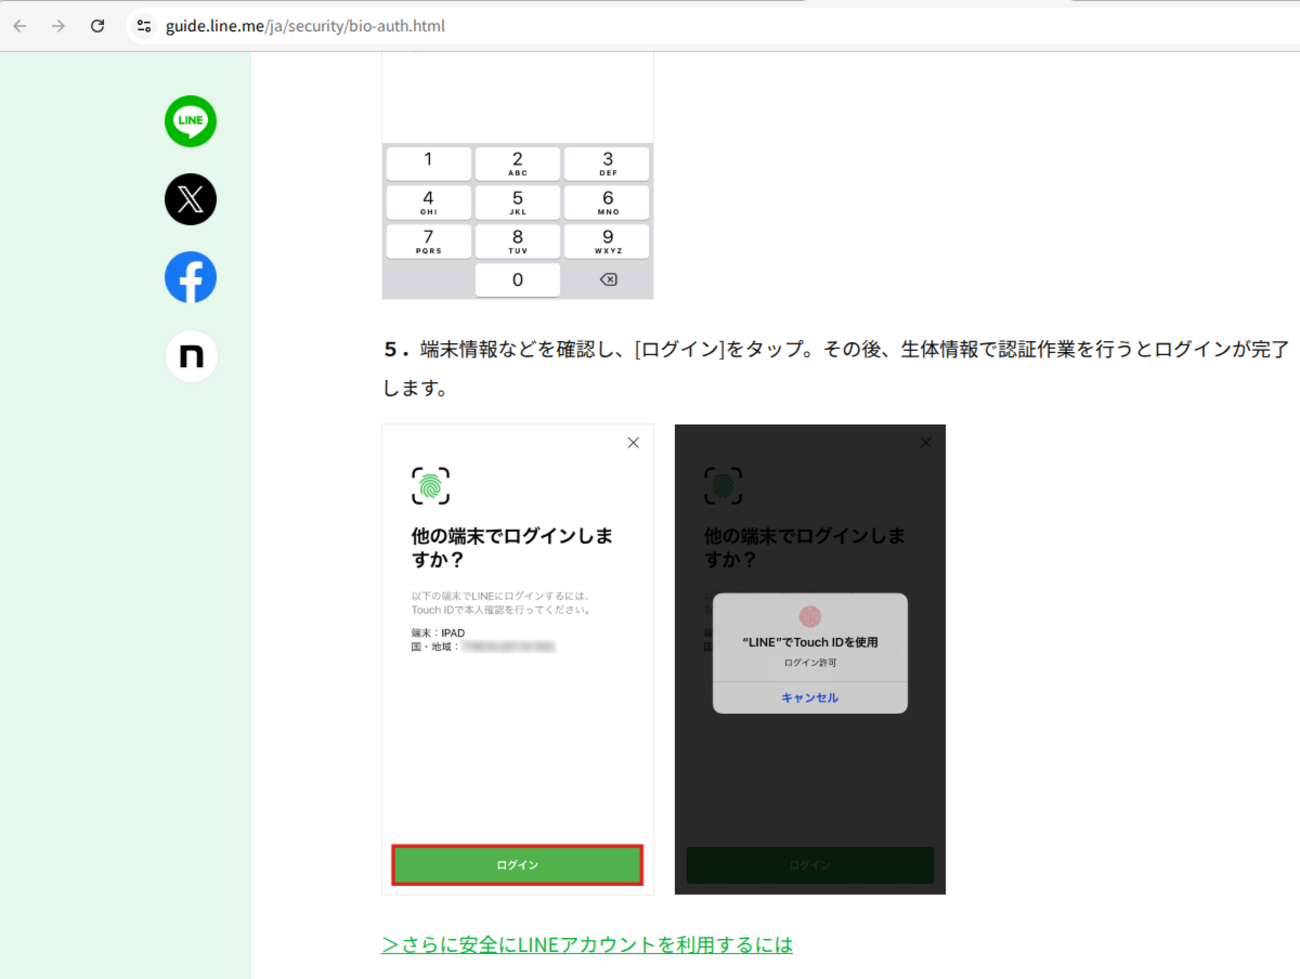1300x979 pixels.
Task: Tap key 4 GHI in the keypad image
Action: (x=428, y=202)
